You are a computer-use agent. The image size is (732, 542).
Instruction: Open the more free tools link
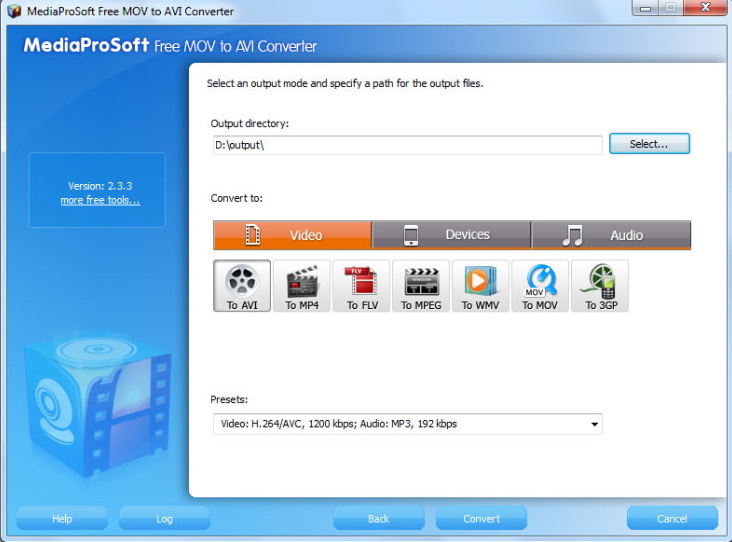click(x=100, y=200)
